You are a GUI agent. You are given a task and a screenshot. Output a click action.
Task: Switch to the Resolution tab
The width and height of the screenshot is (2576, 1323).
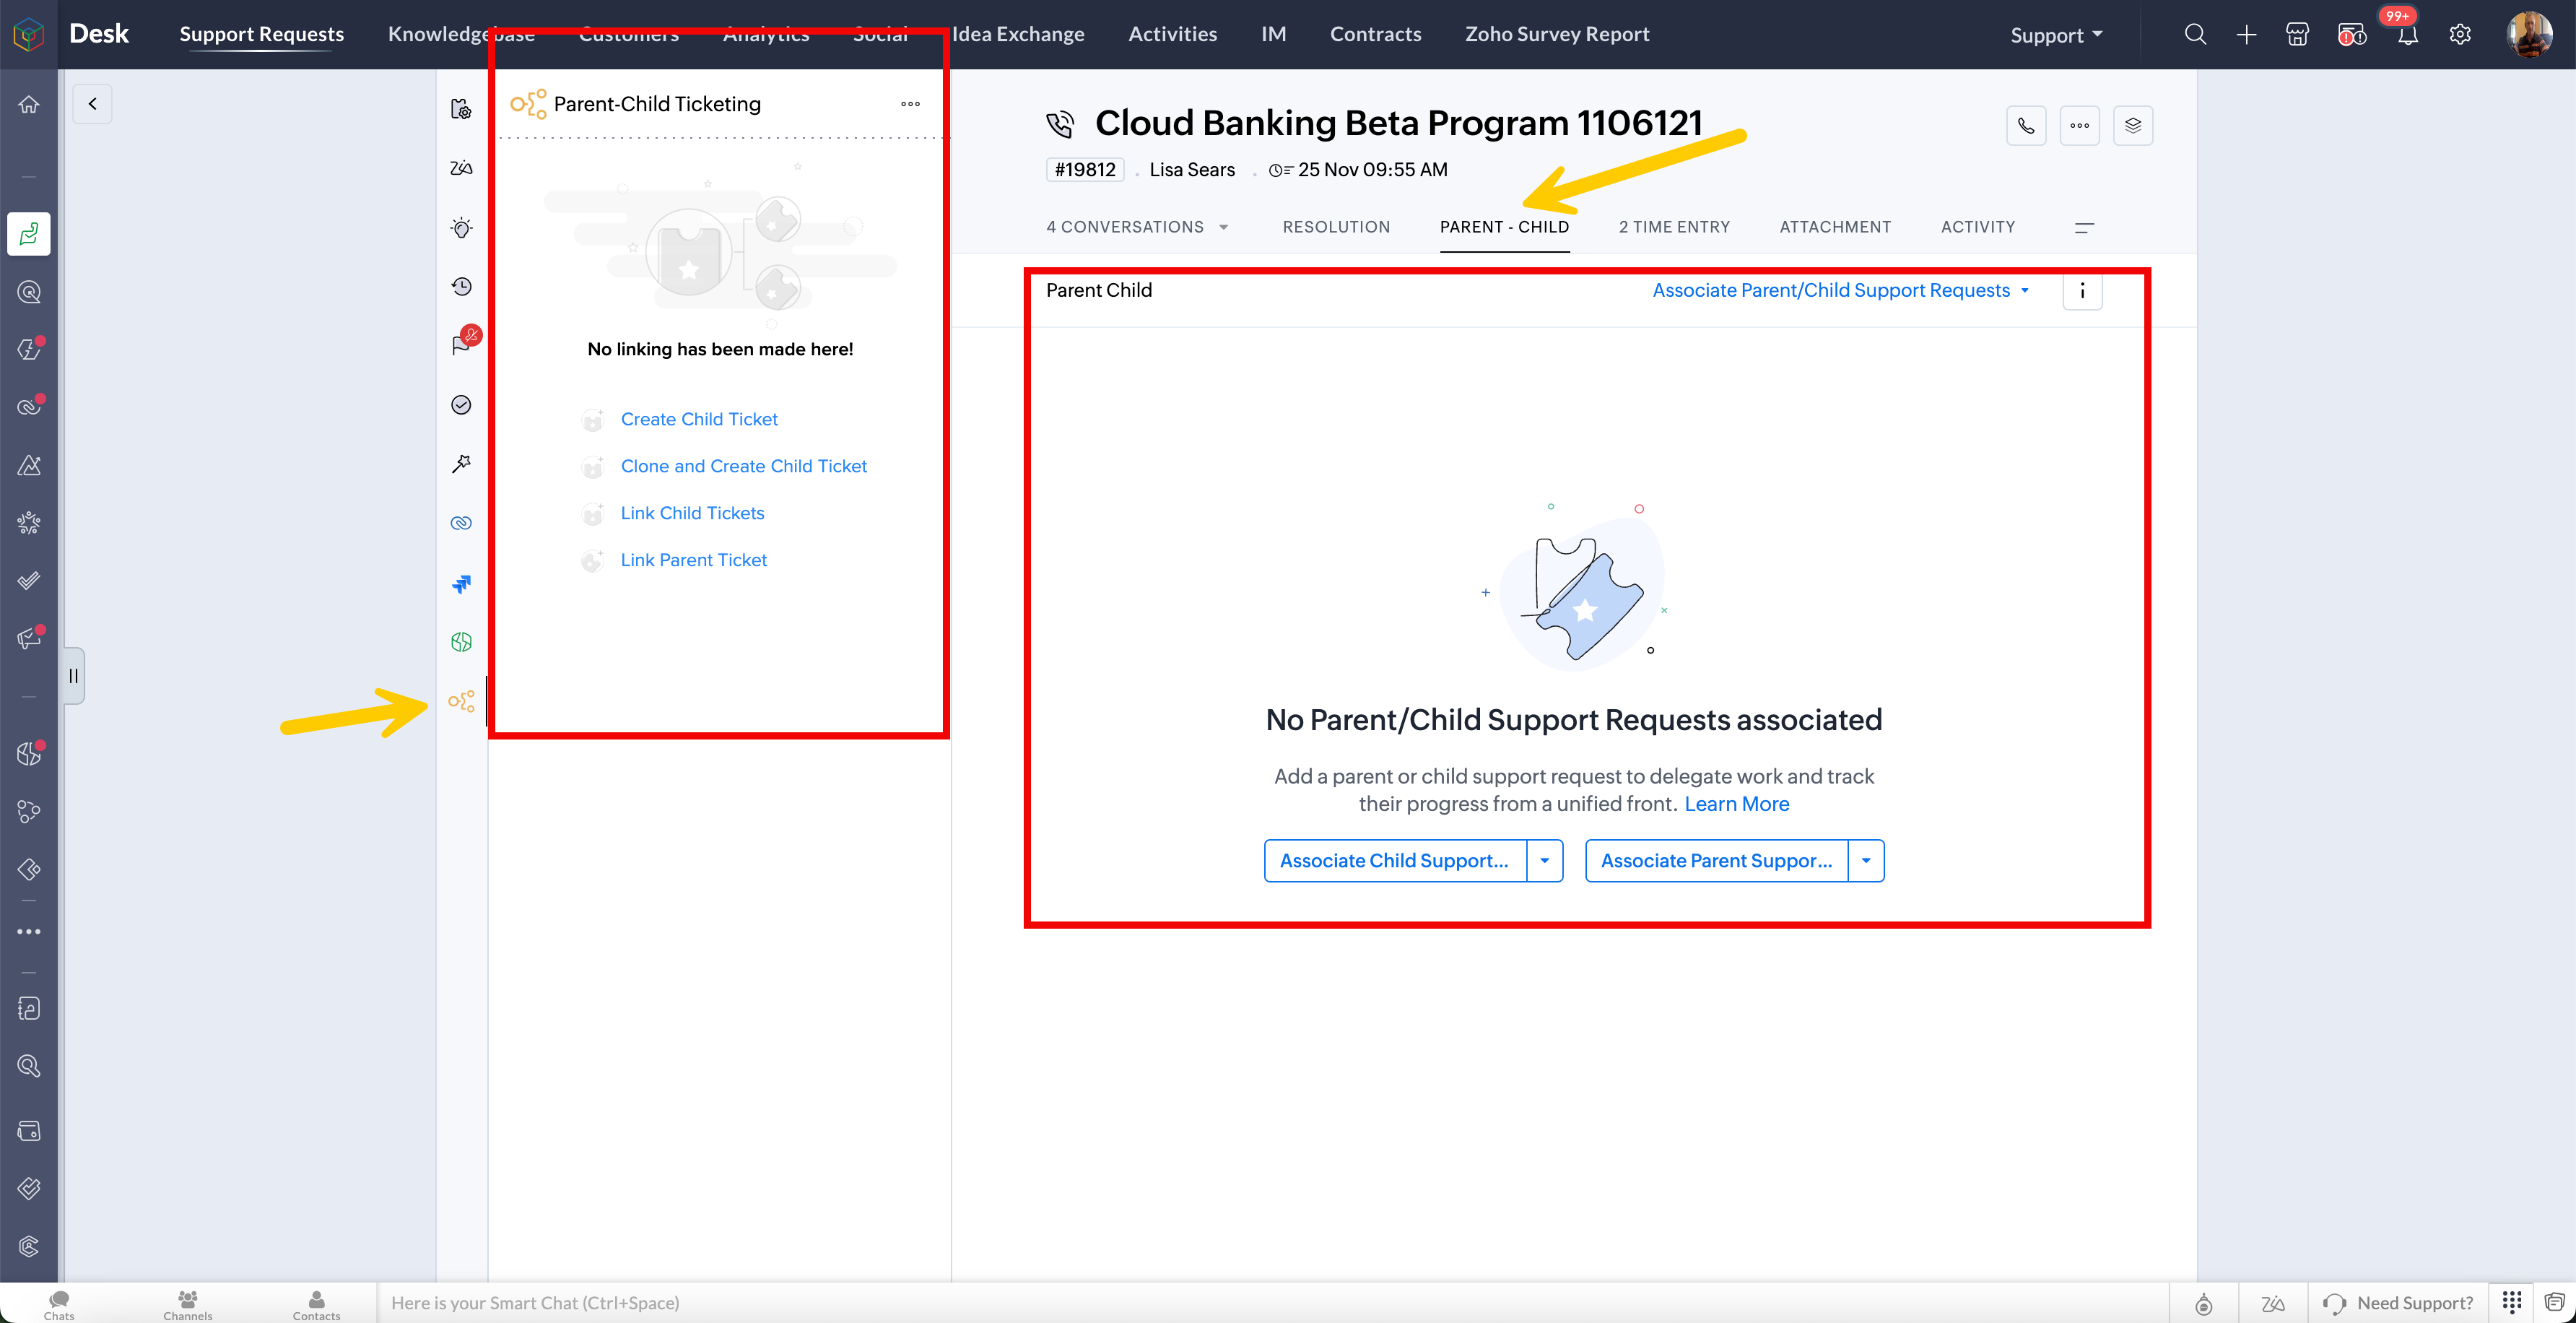pos(1336,227)
